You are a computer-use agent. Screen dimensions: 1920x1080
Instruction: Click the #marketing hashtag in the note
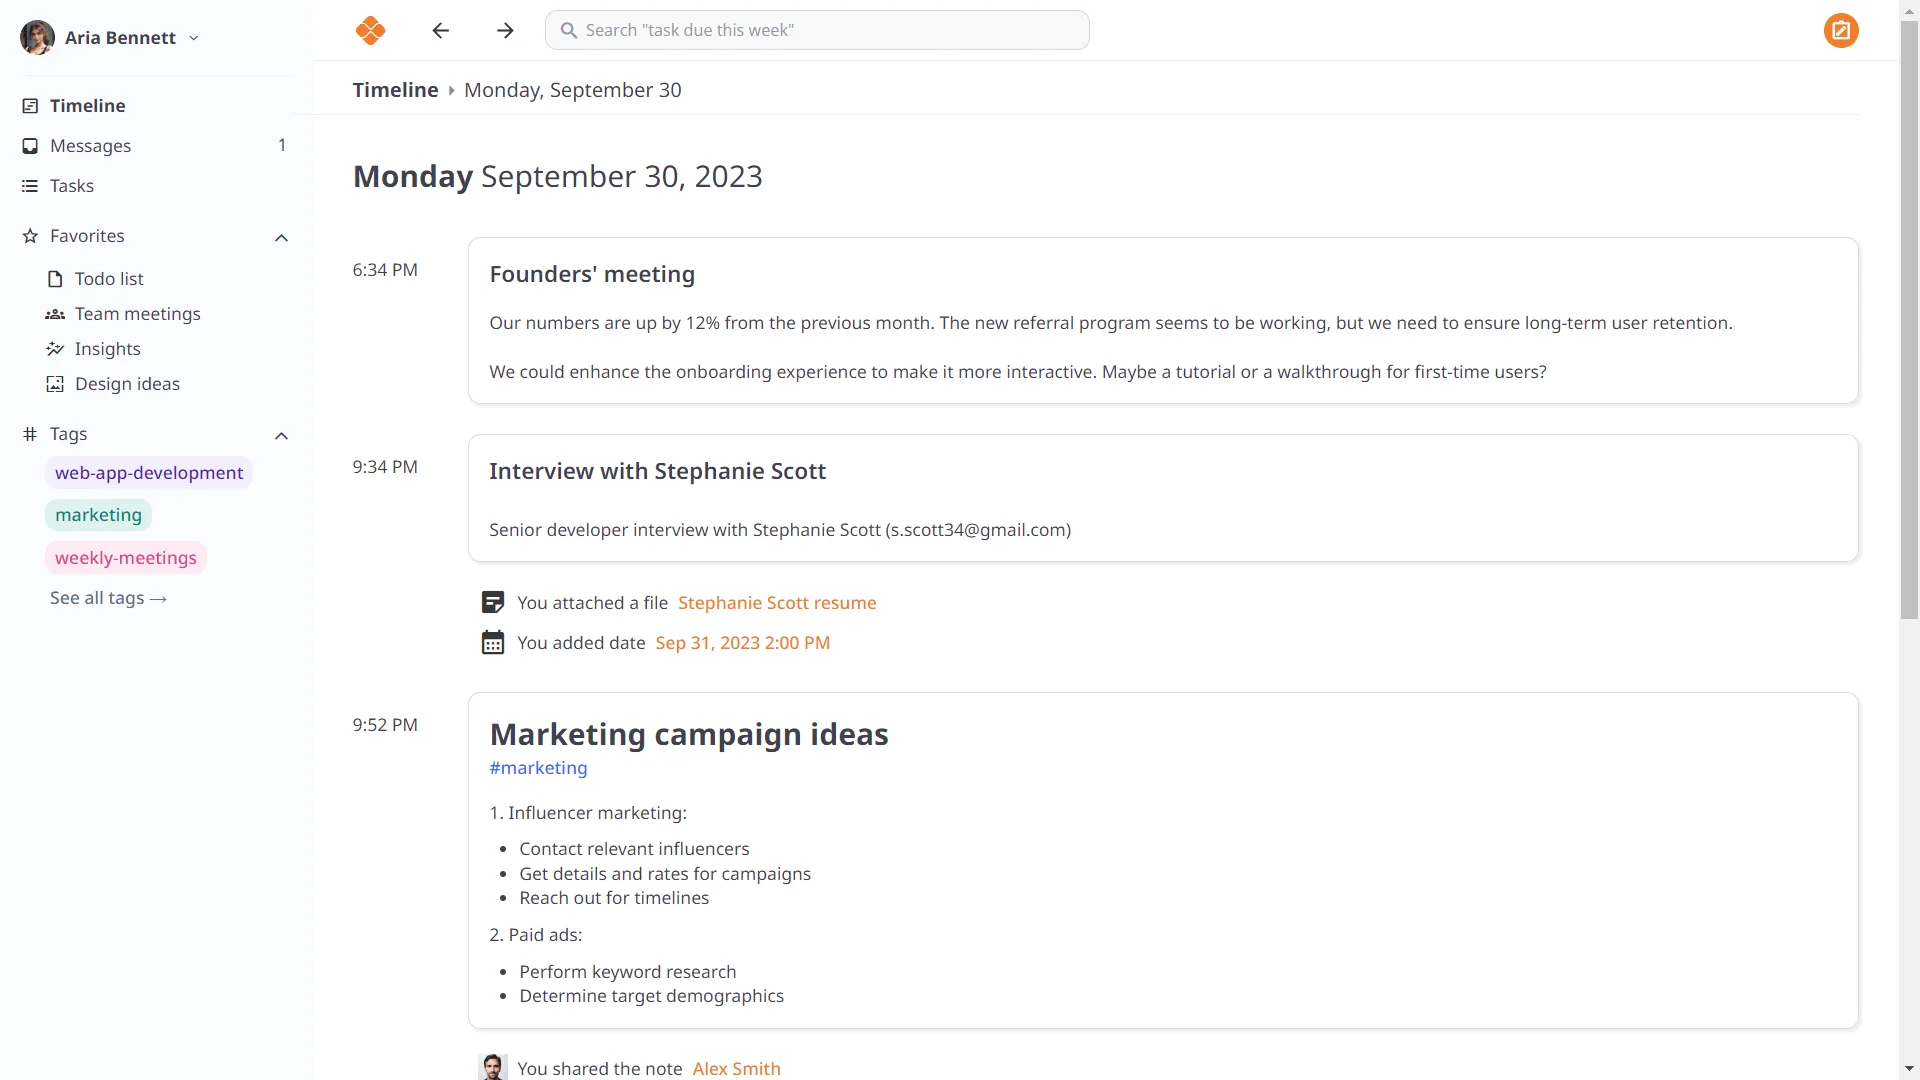click(538, 768)
